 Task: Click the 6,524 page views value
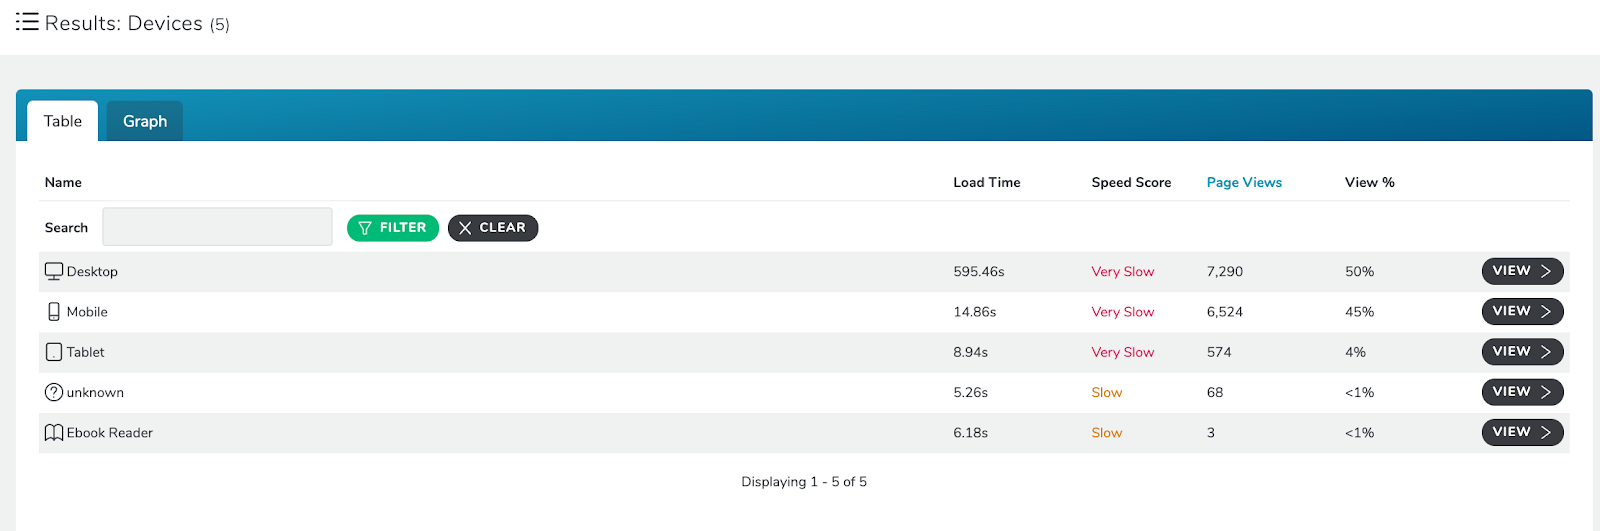tap(1224, 312)
